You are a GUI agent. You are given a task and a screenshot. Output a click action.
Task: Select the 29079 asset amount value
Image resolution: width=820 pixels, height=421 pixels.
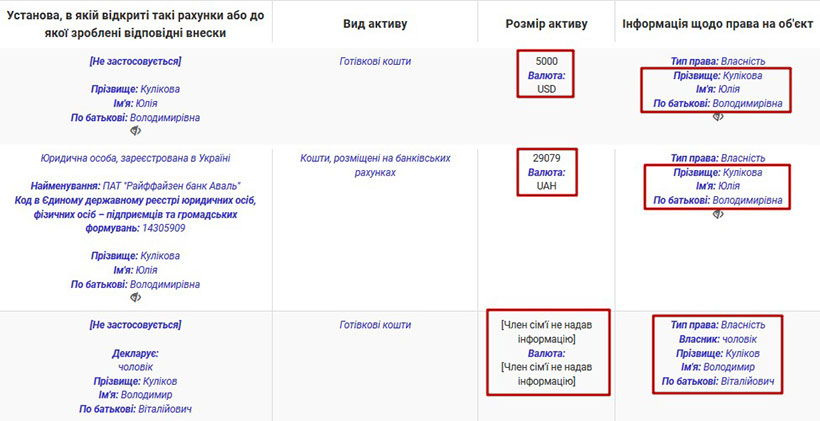pyautogui.click(x=546, y=158)
